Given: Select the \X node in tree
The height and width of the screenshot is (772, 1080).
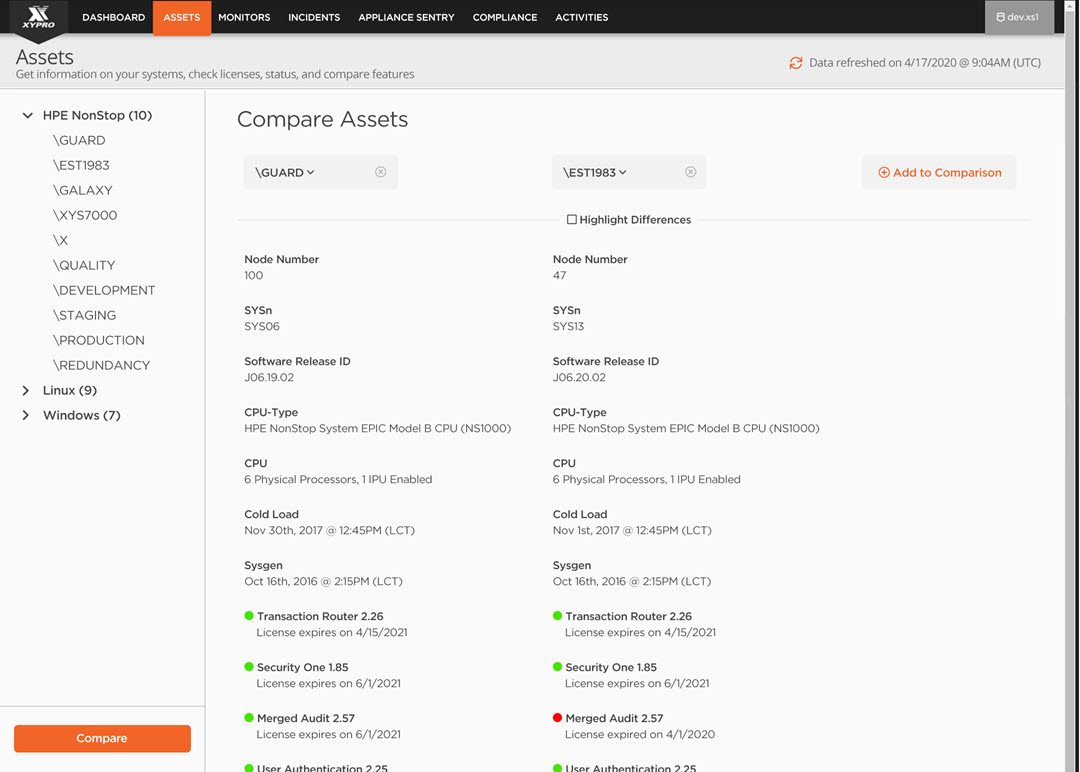Looking at the screenshot, I should pos(61,240).
